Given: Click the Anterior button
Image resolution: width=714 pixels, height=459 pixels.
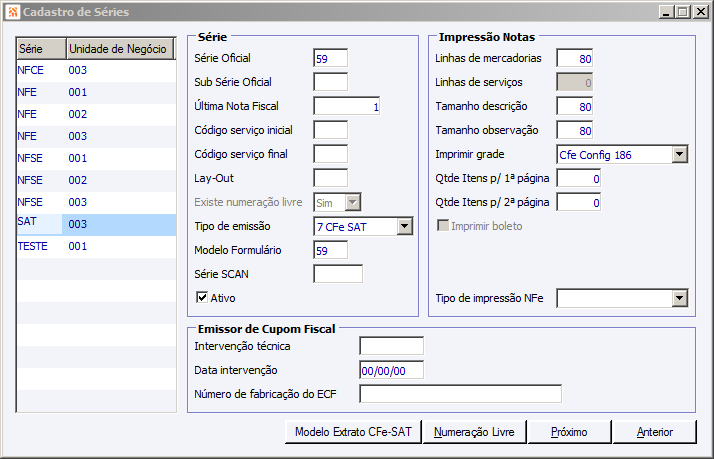Looking at the screenshot, I should tap(653, 432).
